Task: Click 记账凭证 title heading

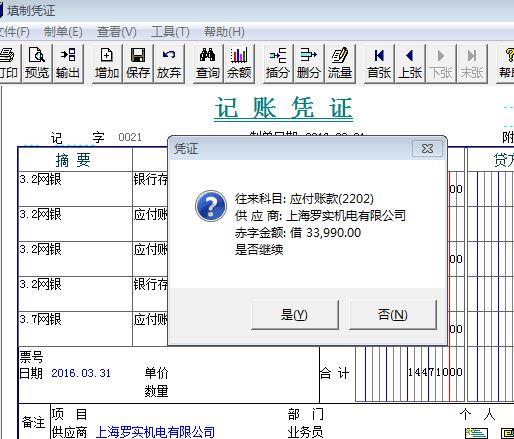Action: [x=284, y=108]
